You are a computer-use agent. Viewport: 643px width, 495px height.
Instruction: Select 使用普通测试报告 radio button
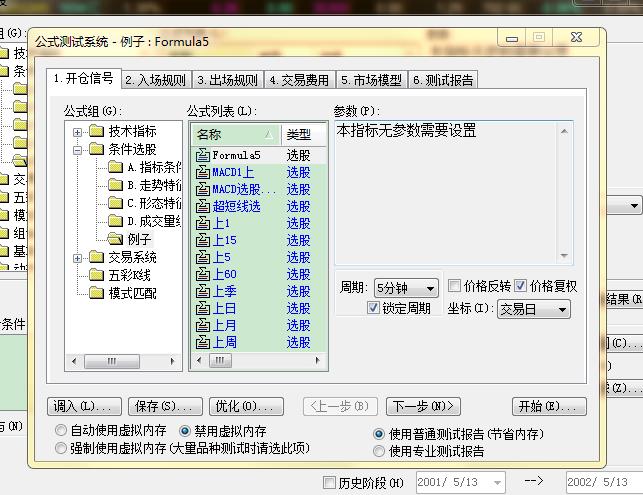pos(379,433)
